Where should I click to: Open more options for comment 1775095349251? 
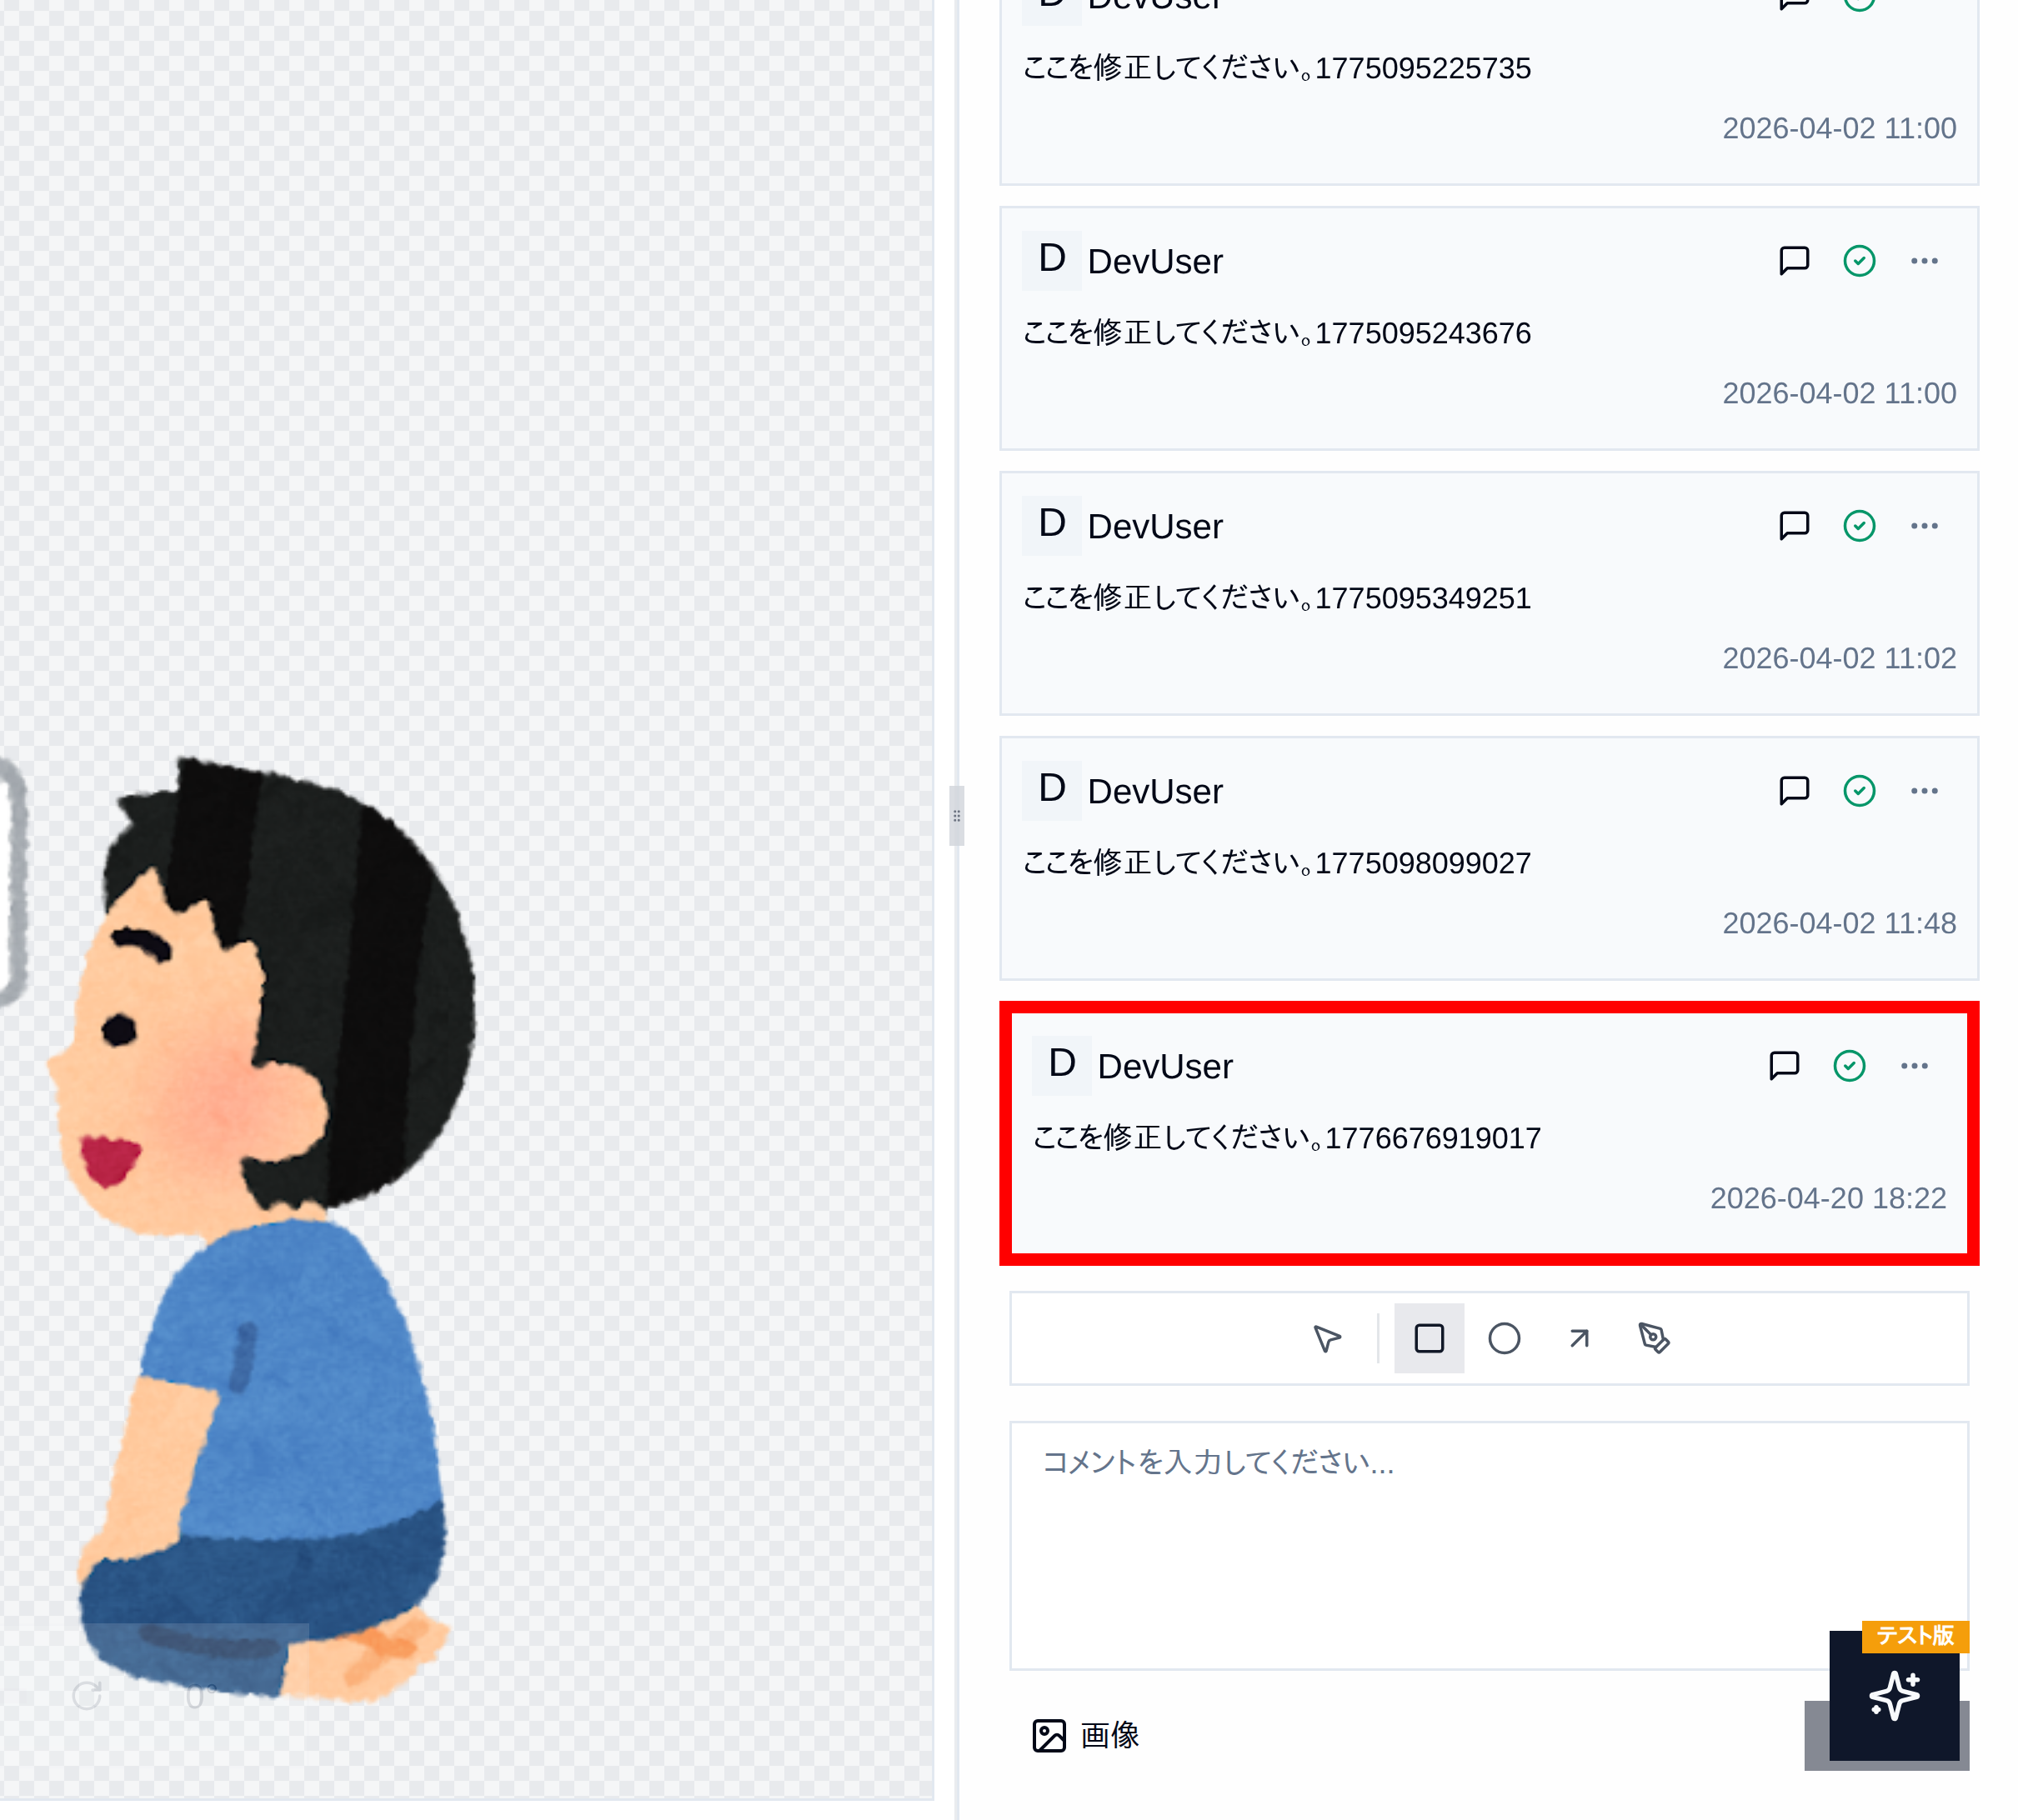click(x=1924, y=526)
